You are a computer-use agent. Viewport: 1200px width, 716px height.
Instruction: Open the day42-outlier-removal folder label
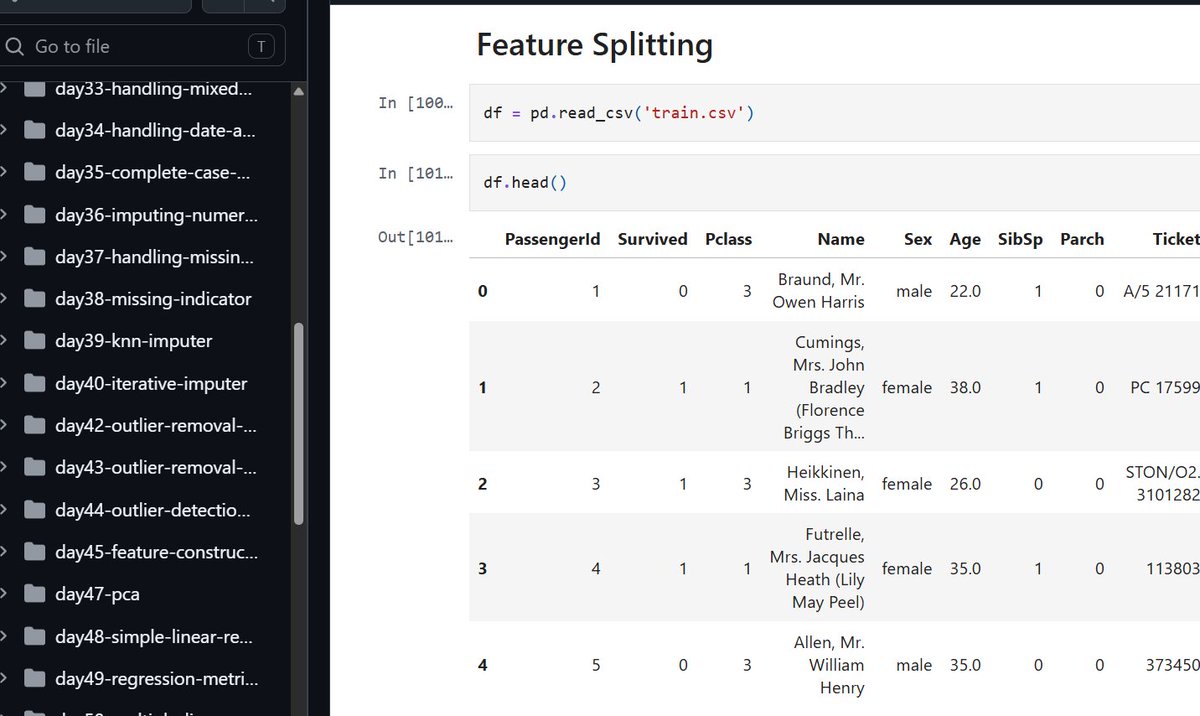(x=156, y=425)
